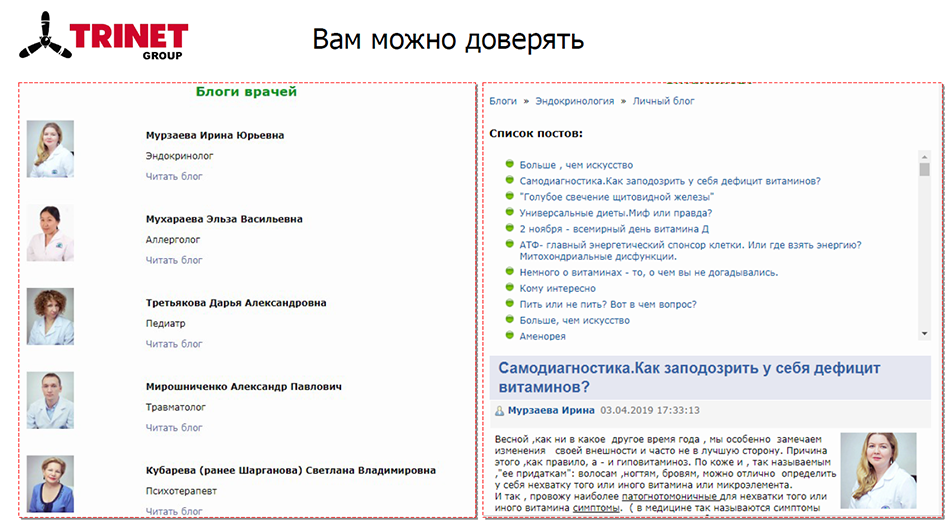Click the underlined word симптомы in article

(596, 508)
